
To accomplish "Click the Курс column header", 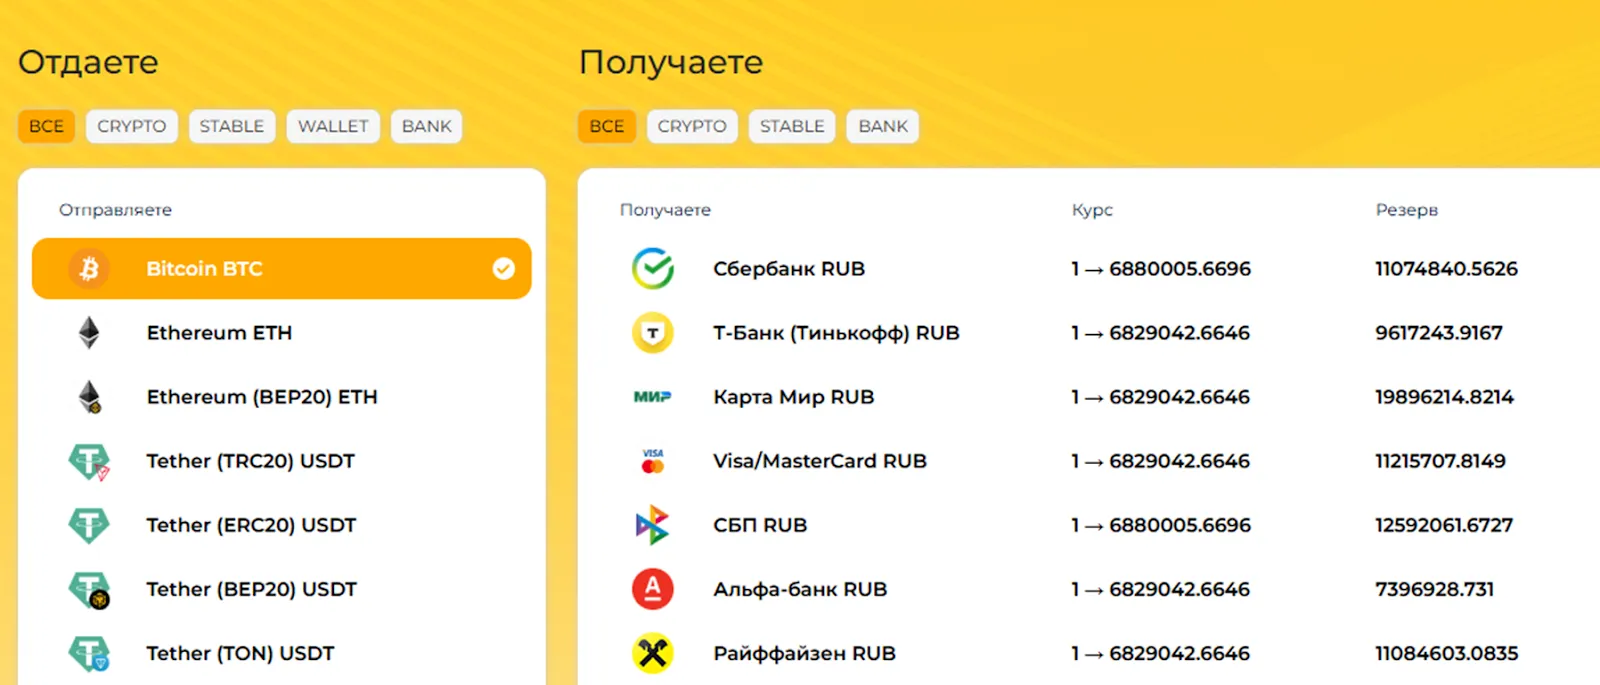I will 1092,210.
